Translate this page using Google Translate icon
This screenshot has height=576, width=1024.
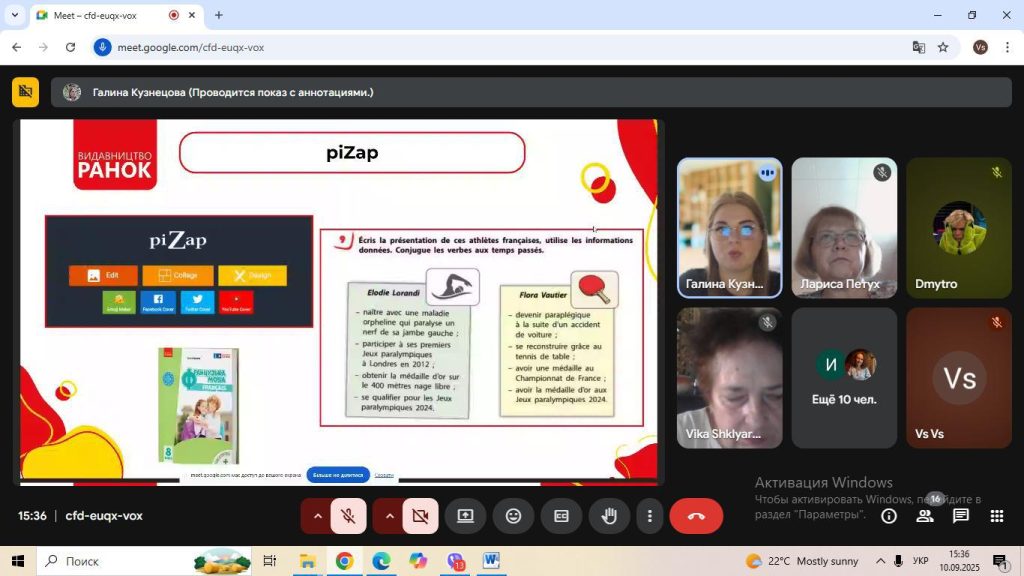click(x=919, y=47)
